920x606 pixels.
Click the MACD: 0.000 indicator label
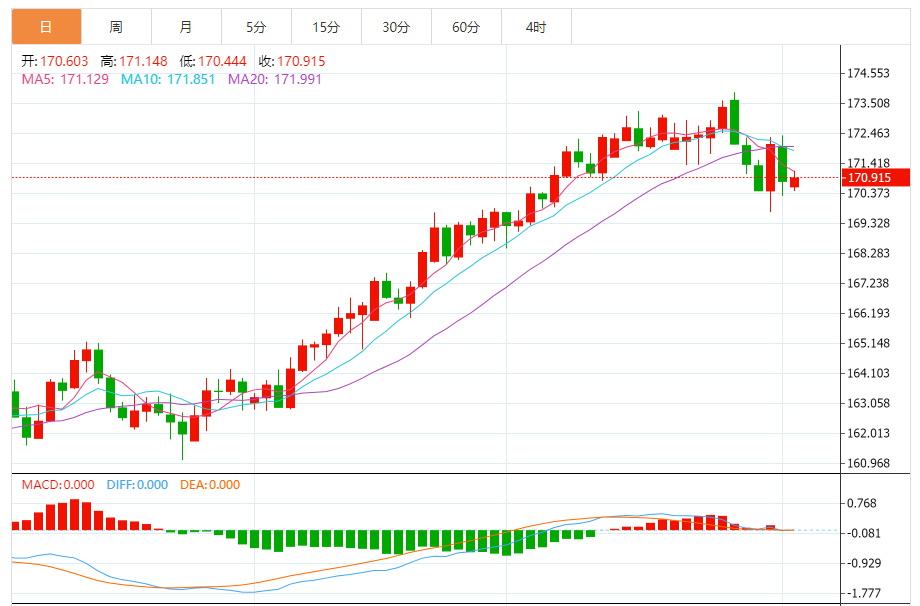pyautogui.click(x=58, y=485)
